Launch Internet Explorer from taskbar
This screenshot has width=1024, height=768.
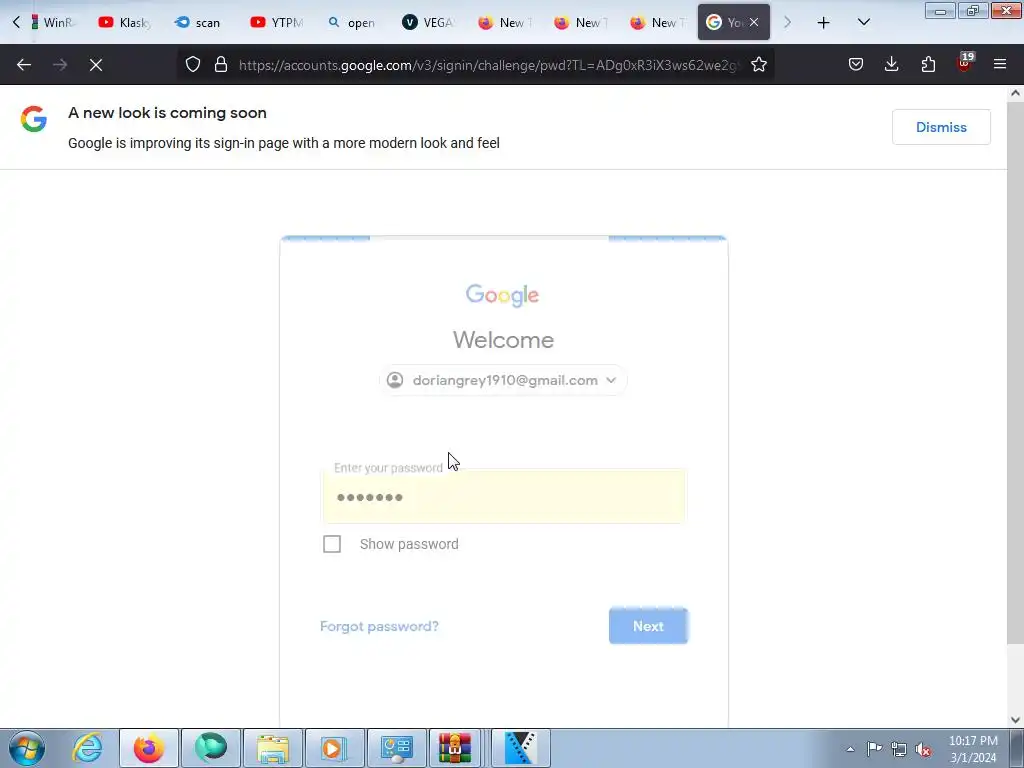[x=88, y=748]
